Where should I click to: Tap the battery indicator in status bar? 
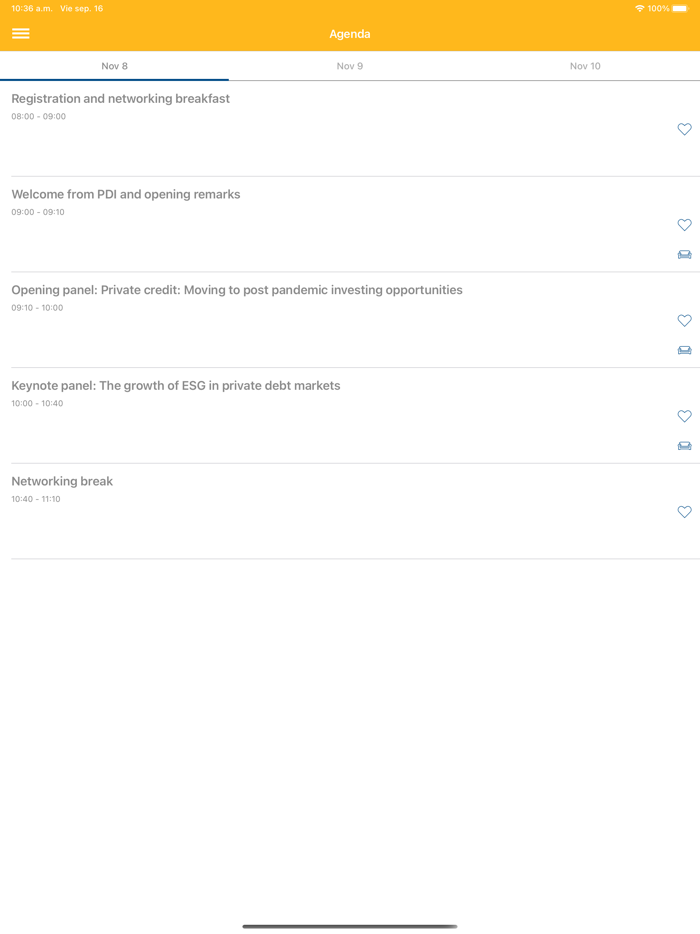tap(680, 8)
